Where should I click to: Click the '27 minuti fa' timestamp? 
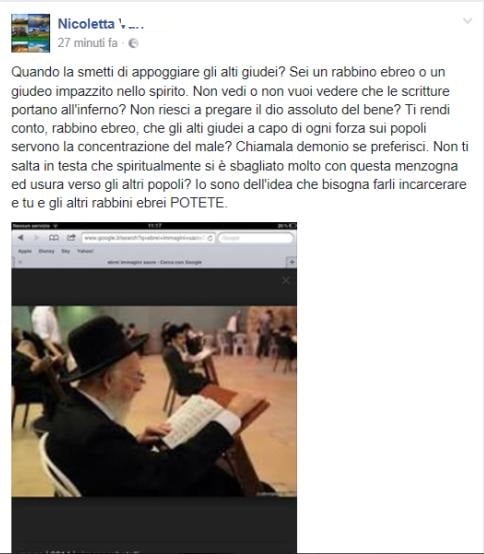[x=87, y=43]
